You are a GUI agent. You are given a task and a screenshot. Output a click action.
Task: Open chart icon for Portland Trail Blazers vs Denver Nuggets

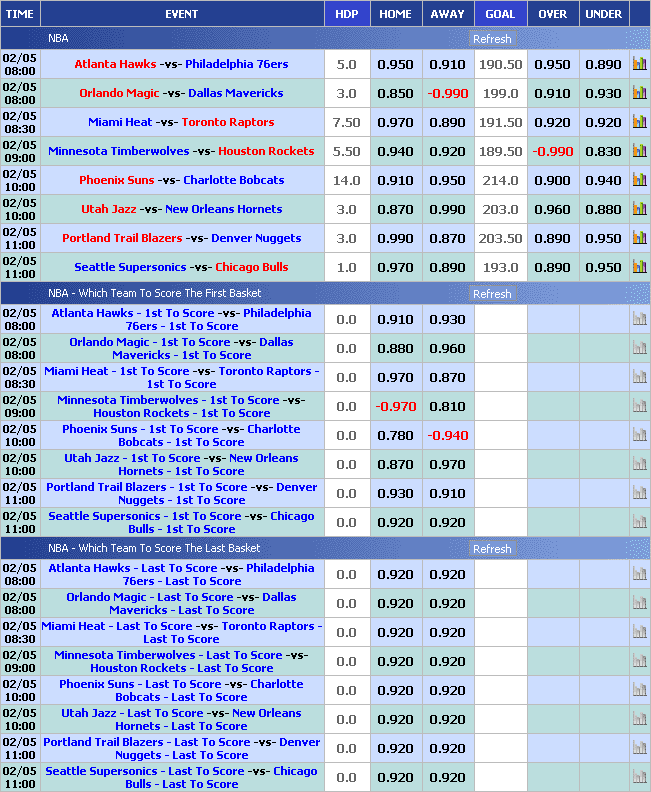tap(639, 238)
